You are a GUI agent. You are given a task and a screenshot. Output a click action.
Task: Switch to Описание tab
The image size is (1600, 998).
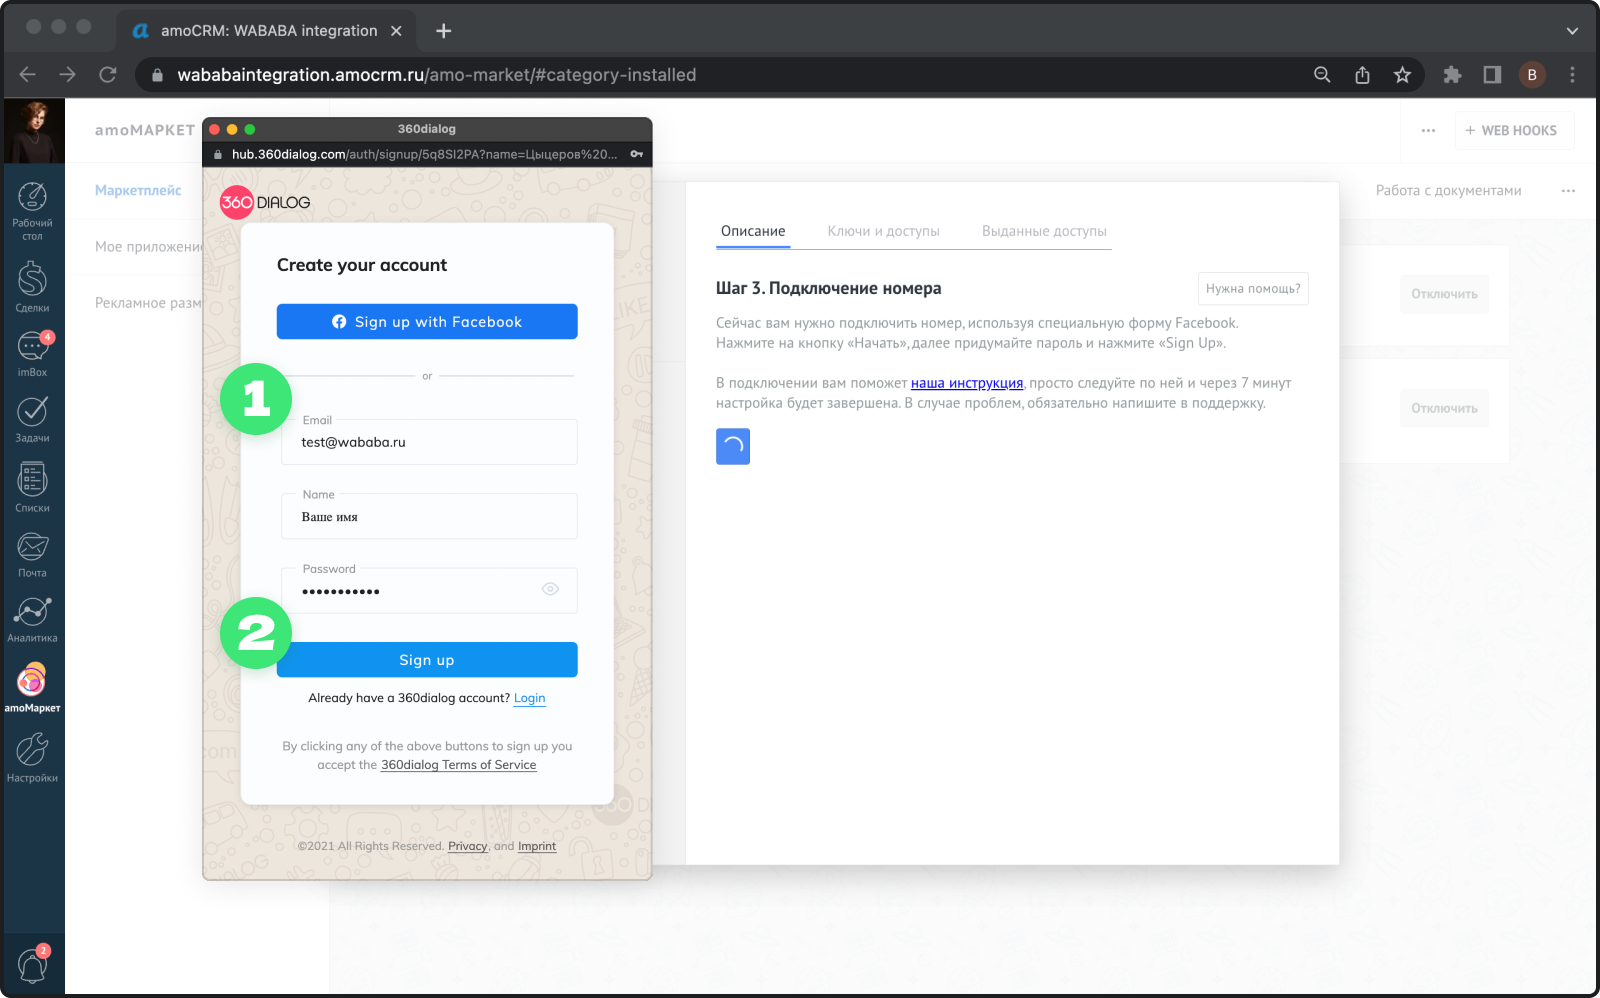tap(753, 231)
